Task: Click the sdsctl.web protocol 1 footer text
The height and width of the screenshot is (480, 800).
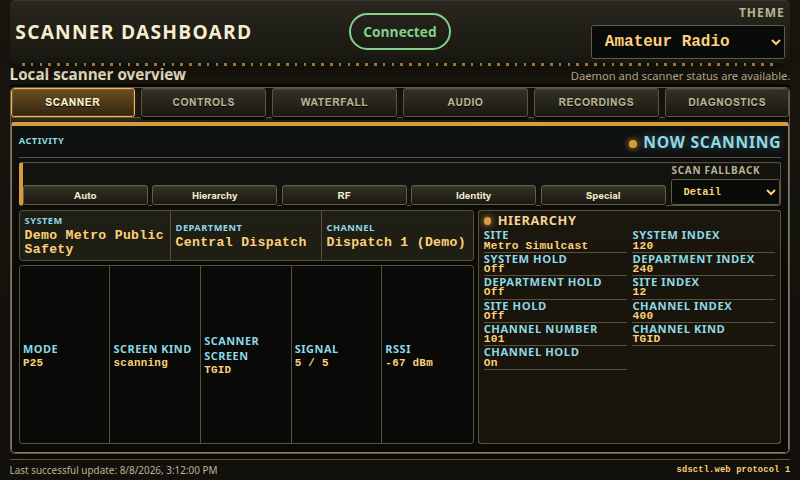Action: click(x=733, y=469)
